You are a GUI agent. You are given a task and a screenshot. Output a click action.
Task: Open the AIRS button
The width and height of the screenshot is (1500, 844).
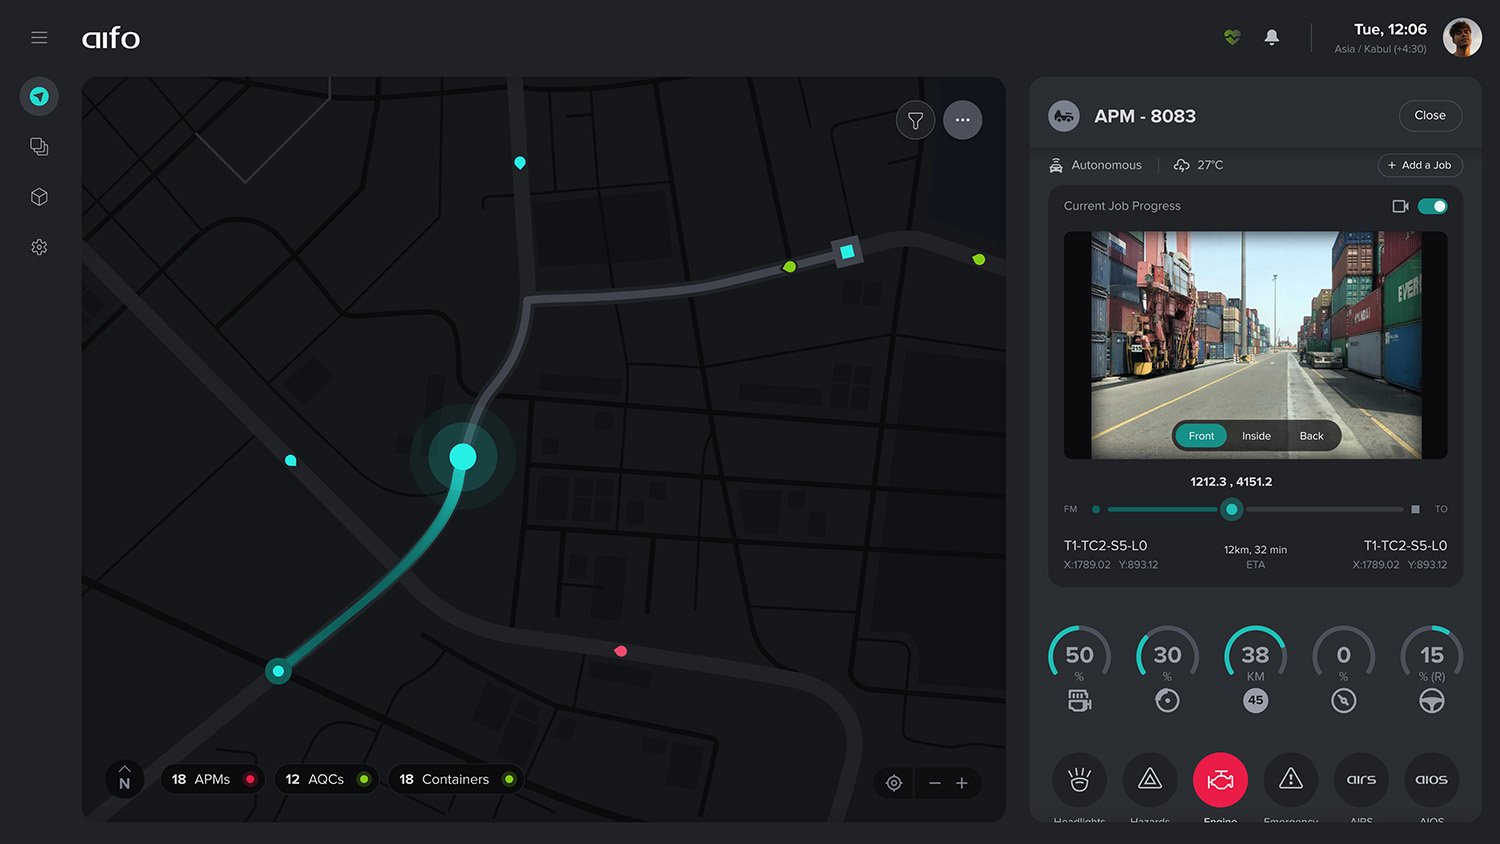[1361, 780]
